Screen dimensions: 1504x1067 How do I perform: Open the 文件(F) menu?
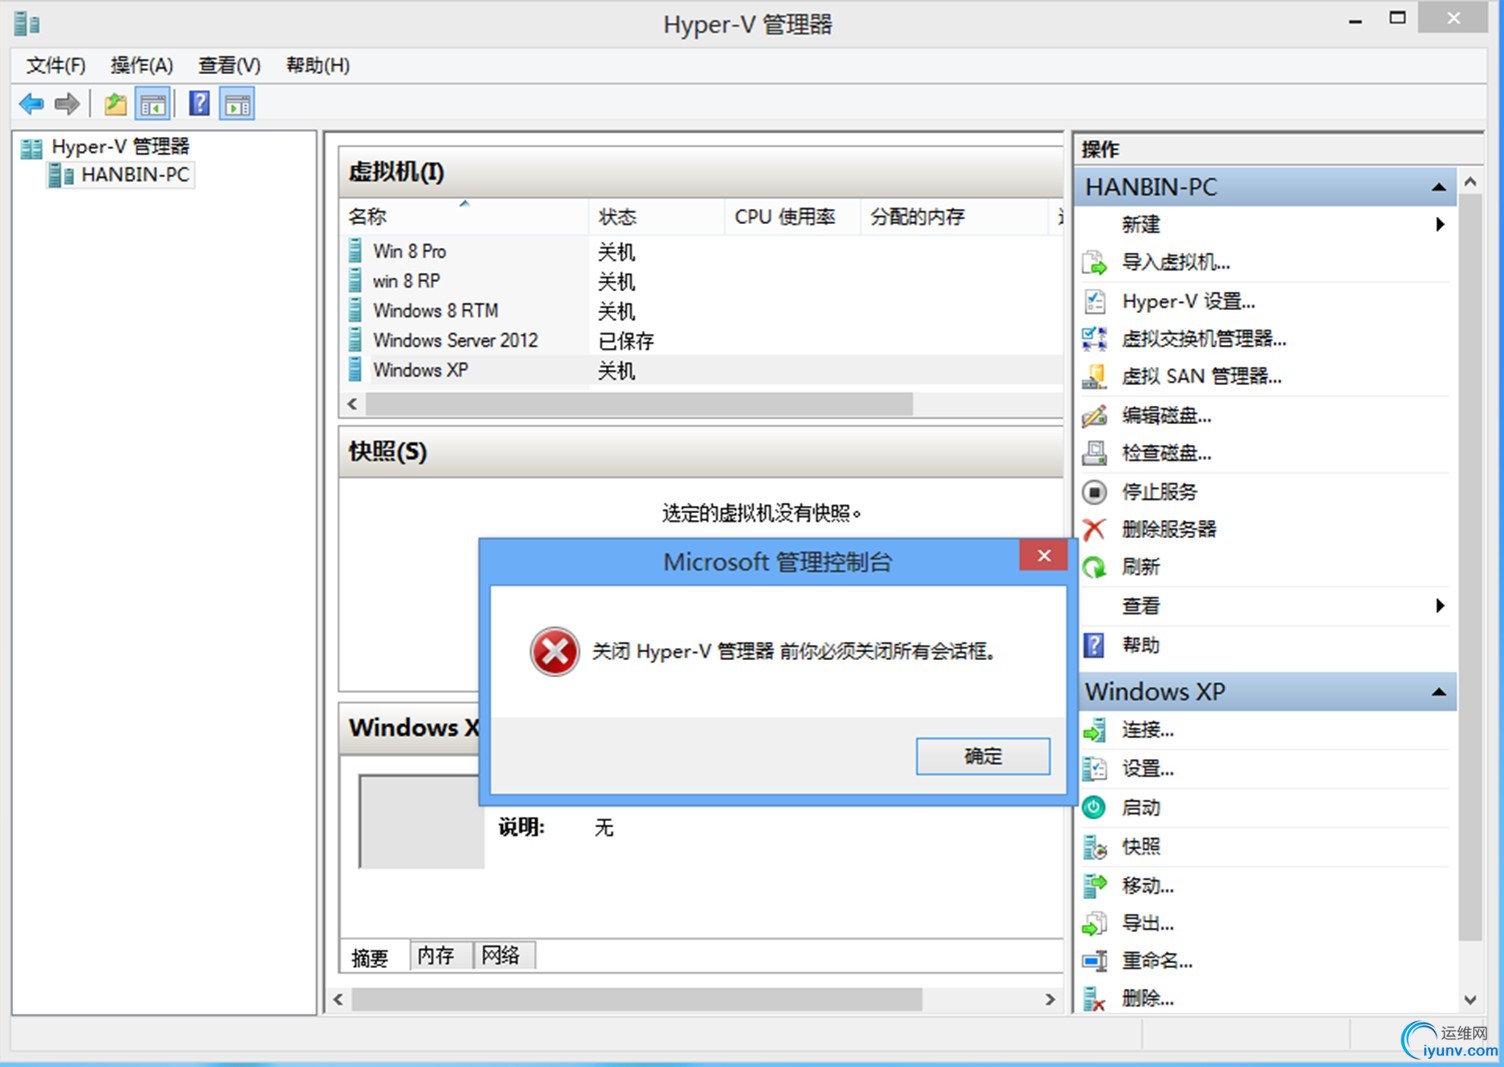pyautogui.click(x=56, y=65)
